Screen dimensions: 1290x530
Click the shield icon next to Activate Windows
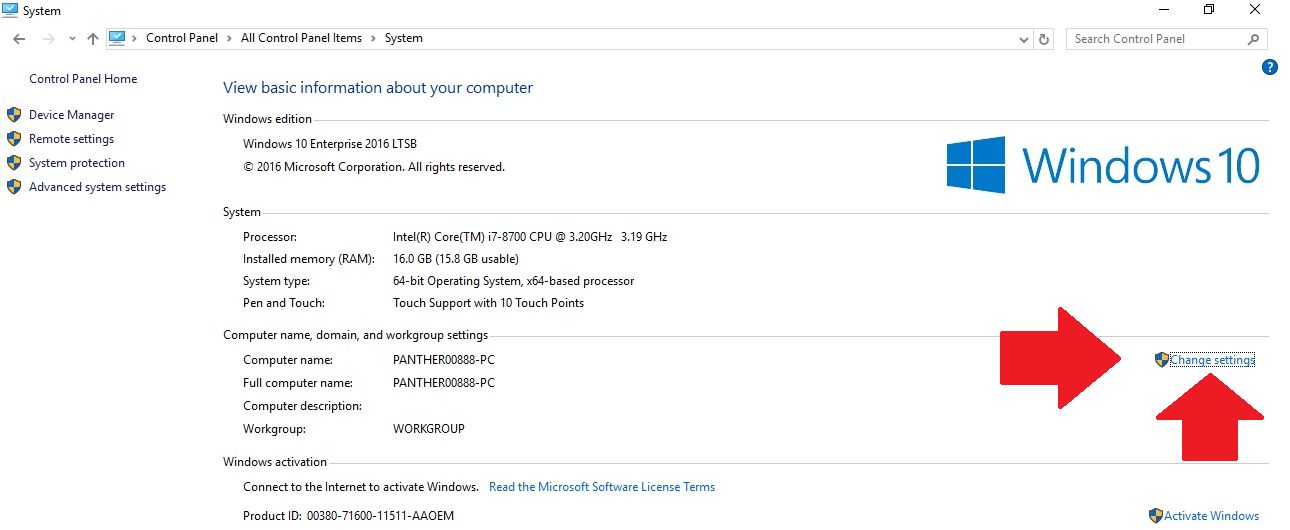click(x=1155, y=516)
